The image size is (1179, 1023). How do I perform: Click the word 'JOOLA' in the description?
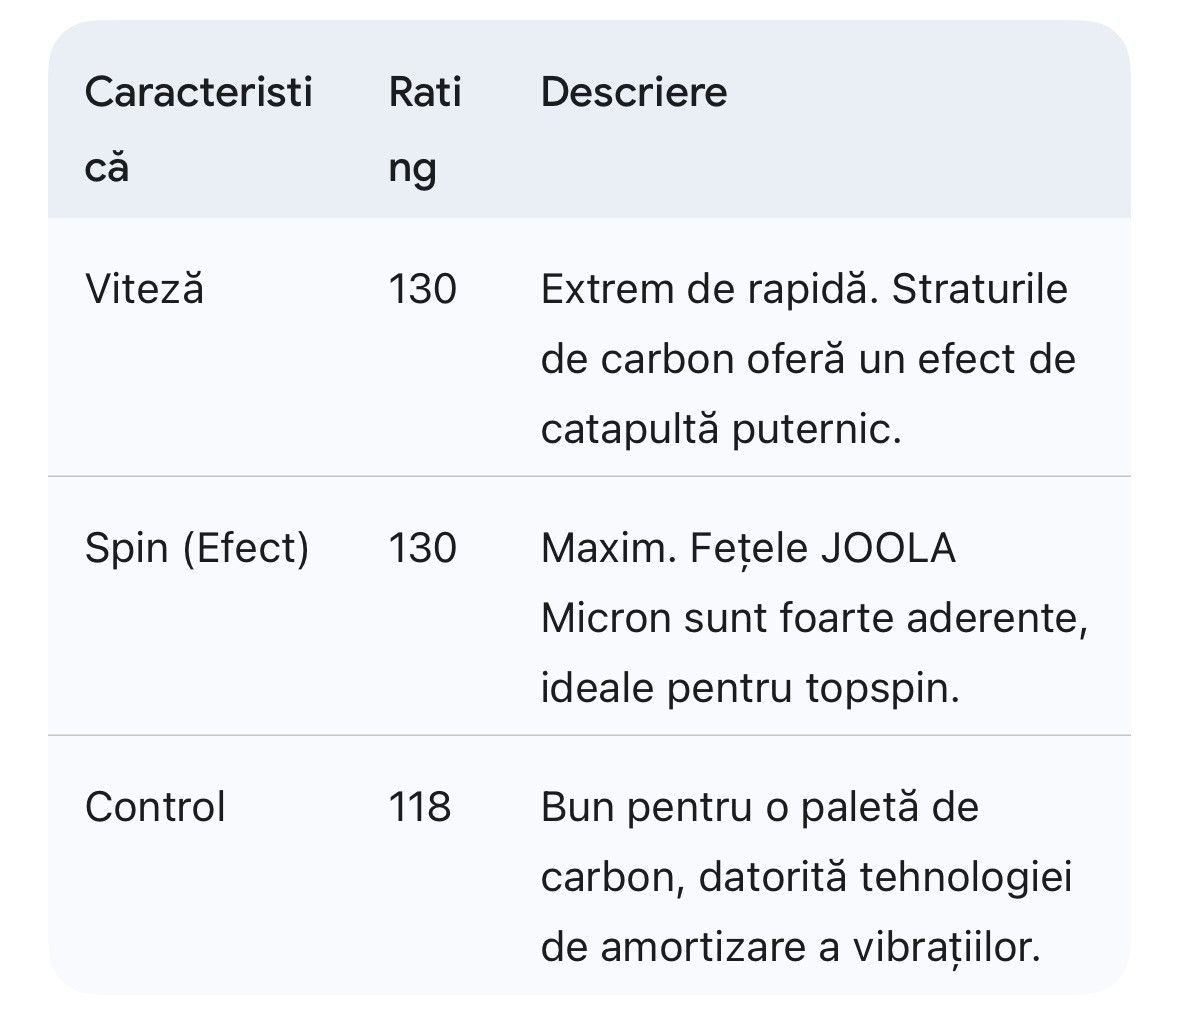pyautogui.click(x=888, y=548)
